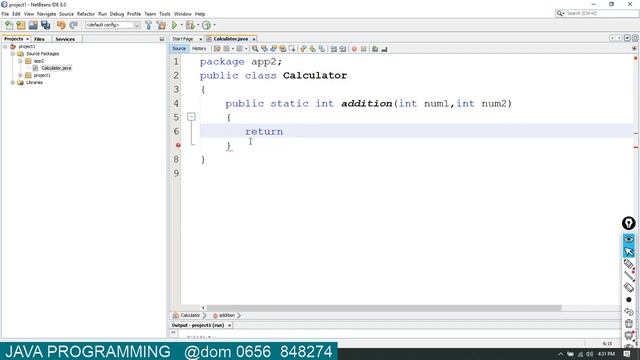
Task: Open the Windows notification center icon
Action: [x=627, y=354]
